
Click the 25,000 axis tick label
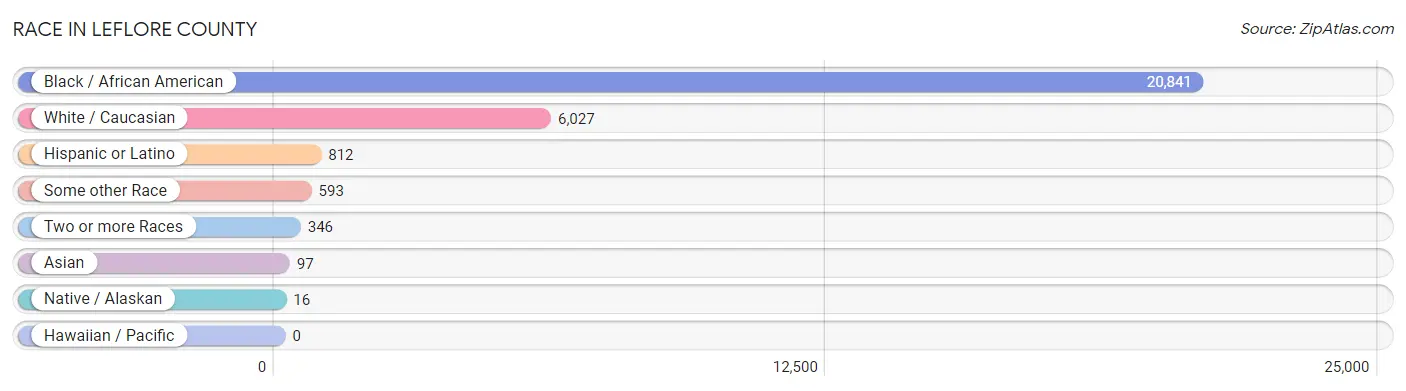1346,367
